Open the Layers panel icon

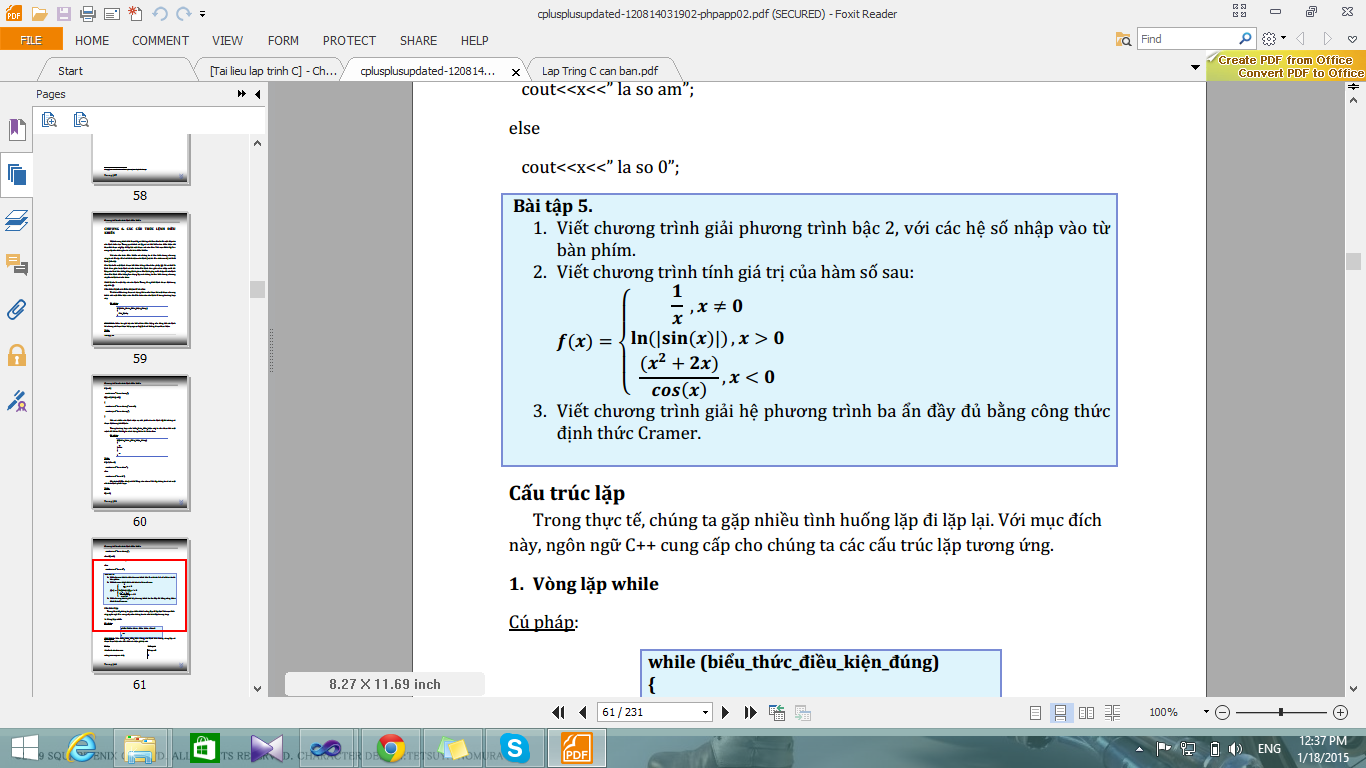pos(16,220)
